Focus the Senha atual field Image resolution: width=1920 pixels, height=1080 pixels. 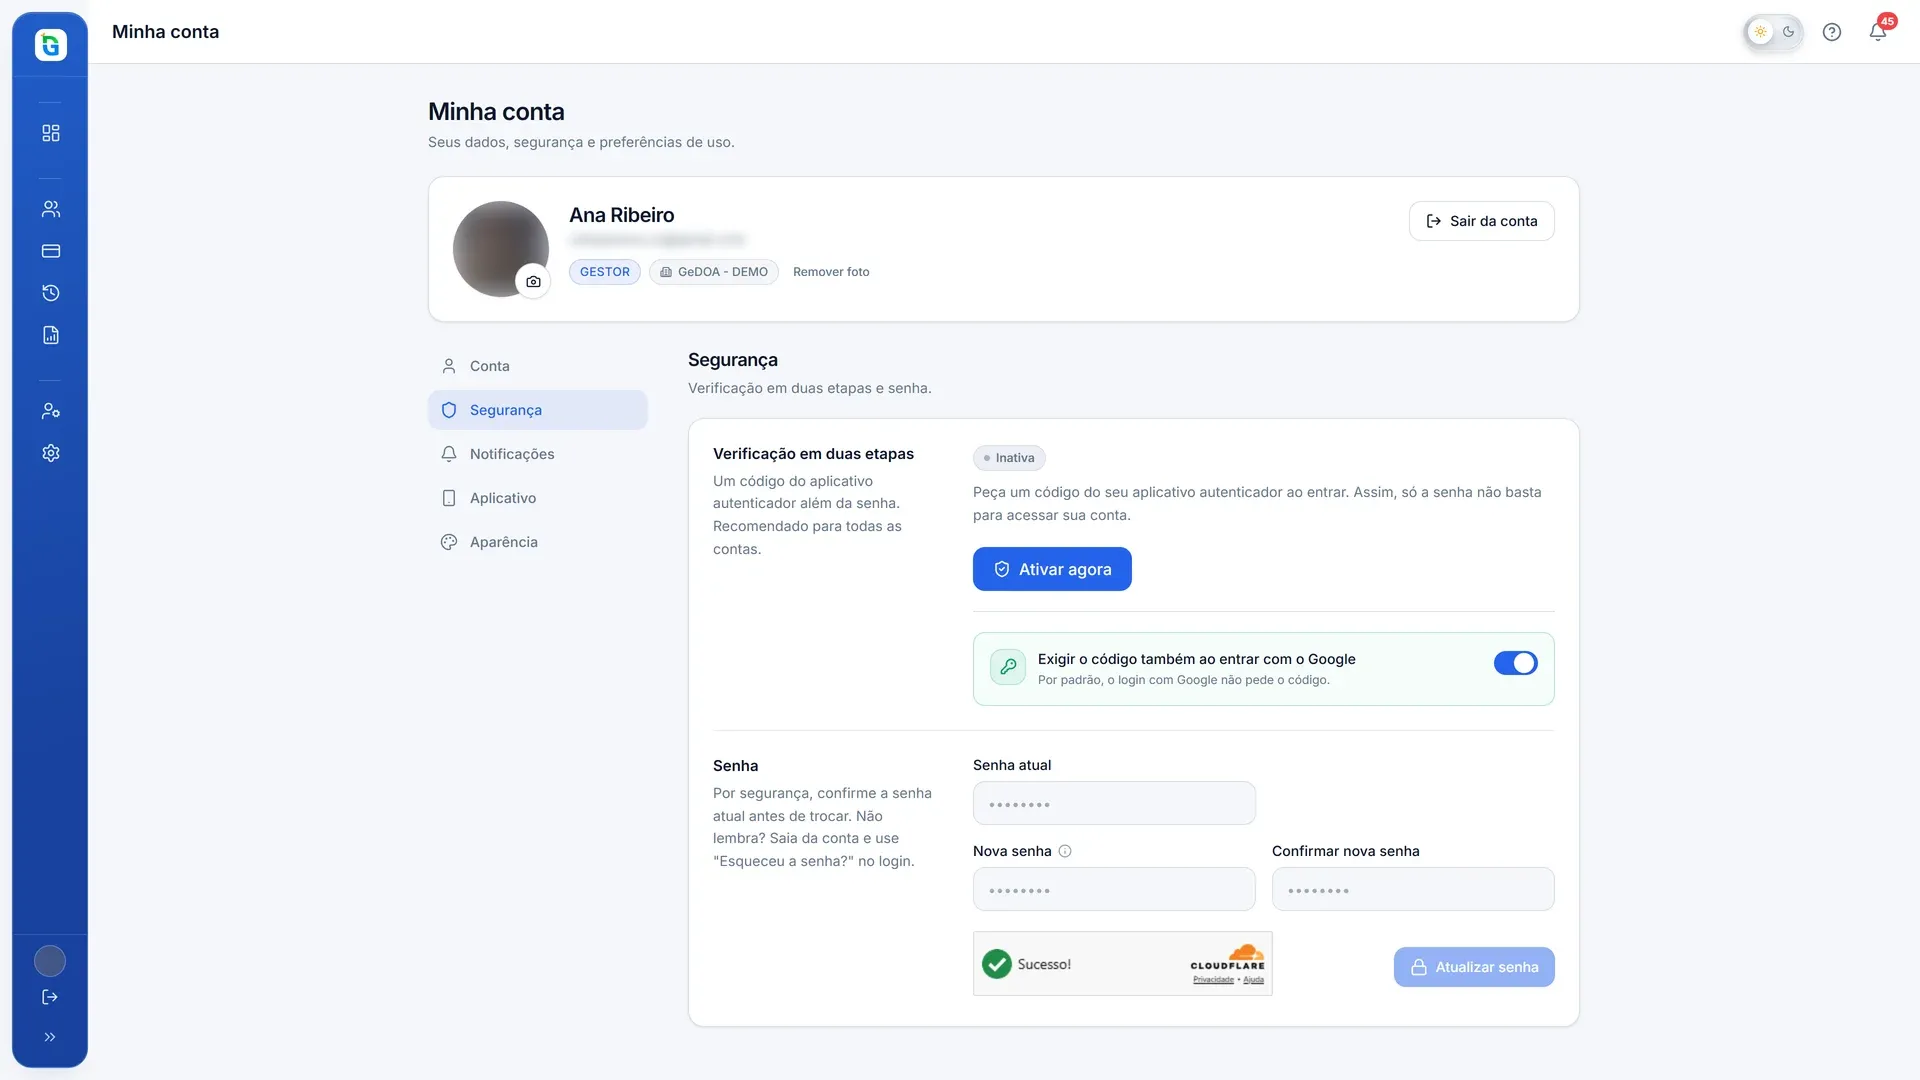[1114, 803]
